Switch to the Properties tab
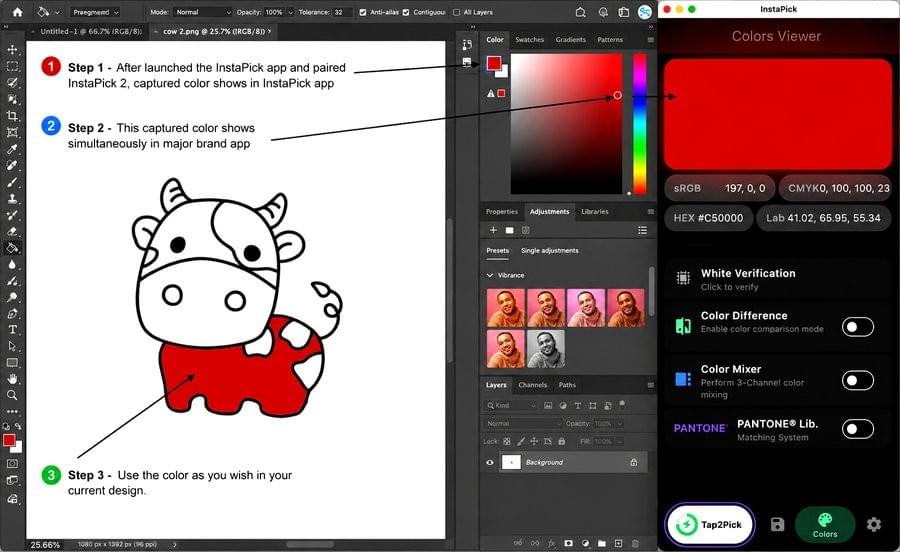The width and height of the screenshot is (900, 552). pos(502,212)
